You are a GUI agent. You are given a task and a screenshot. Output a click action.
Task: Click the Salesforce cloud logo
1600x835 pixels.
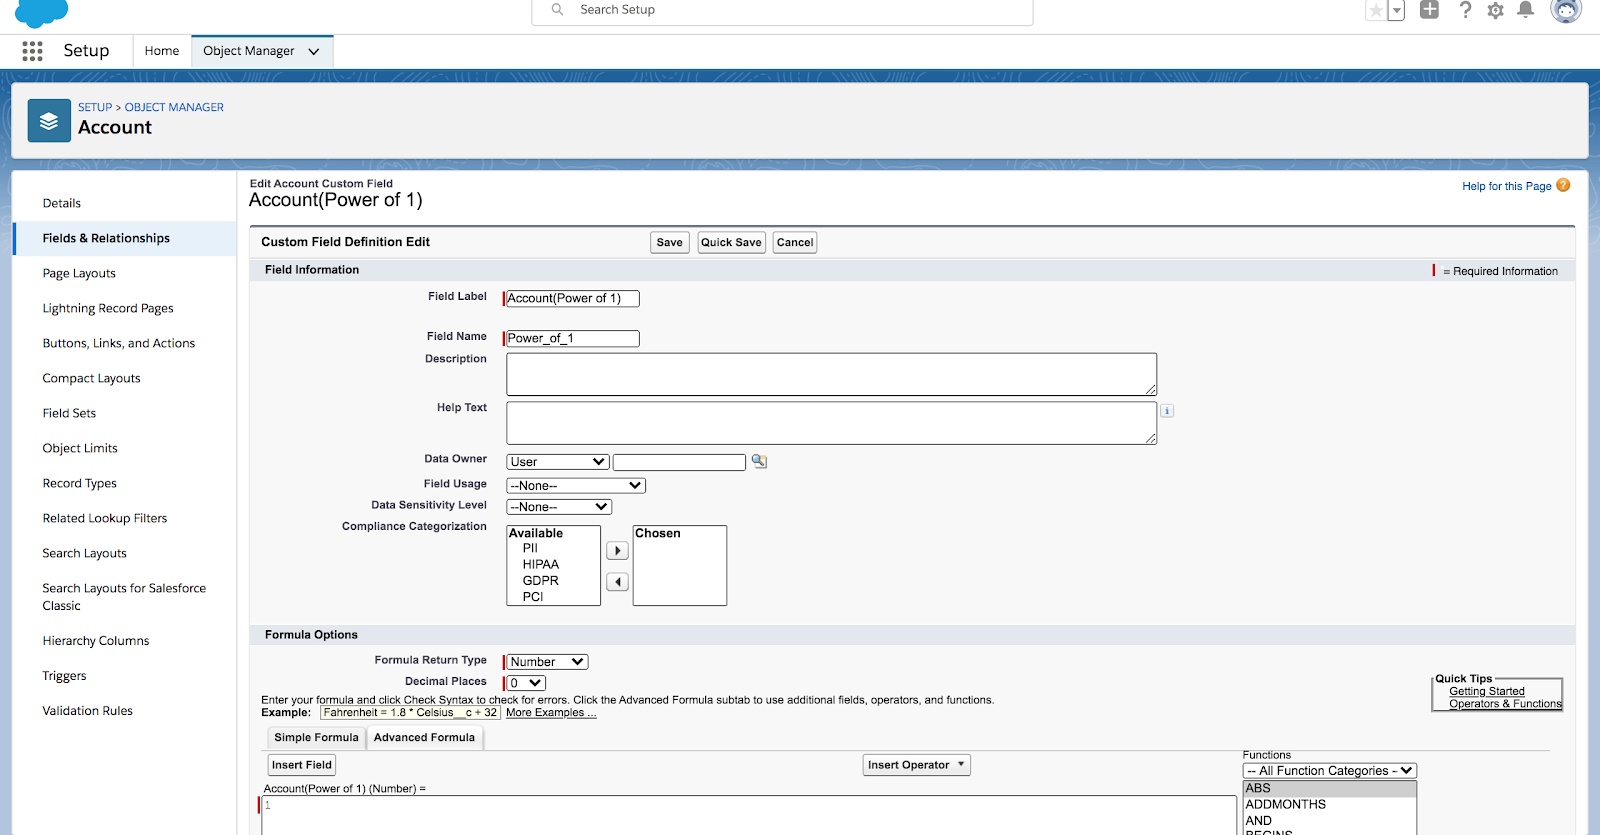coord(42,12)
